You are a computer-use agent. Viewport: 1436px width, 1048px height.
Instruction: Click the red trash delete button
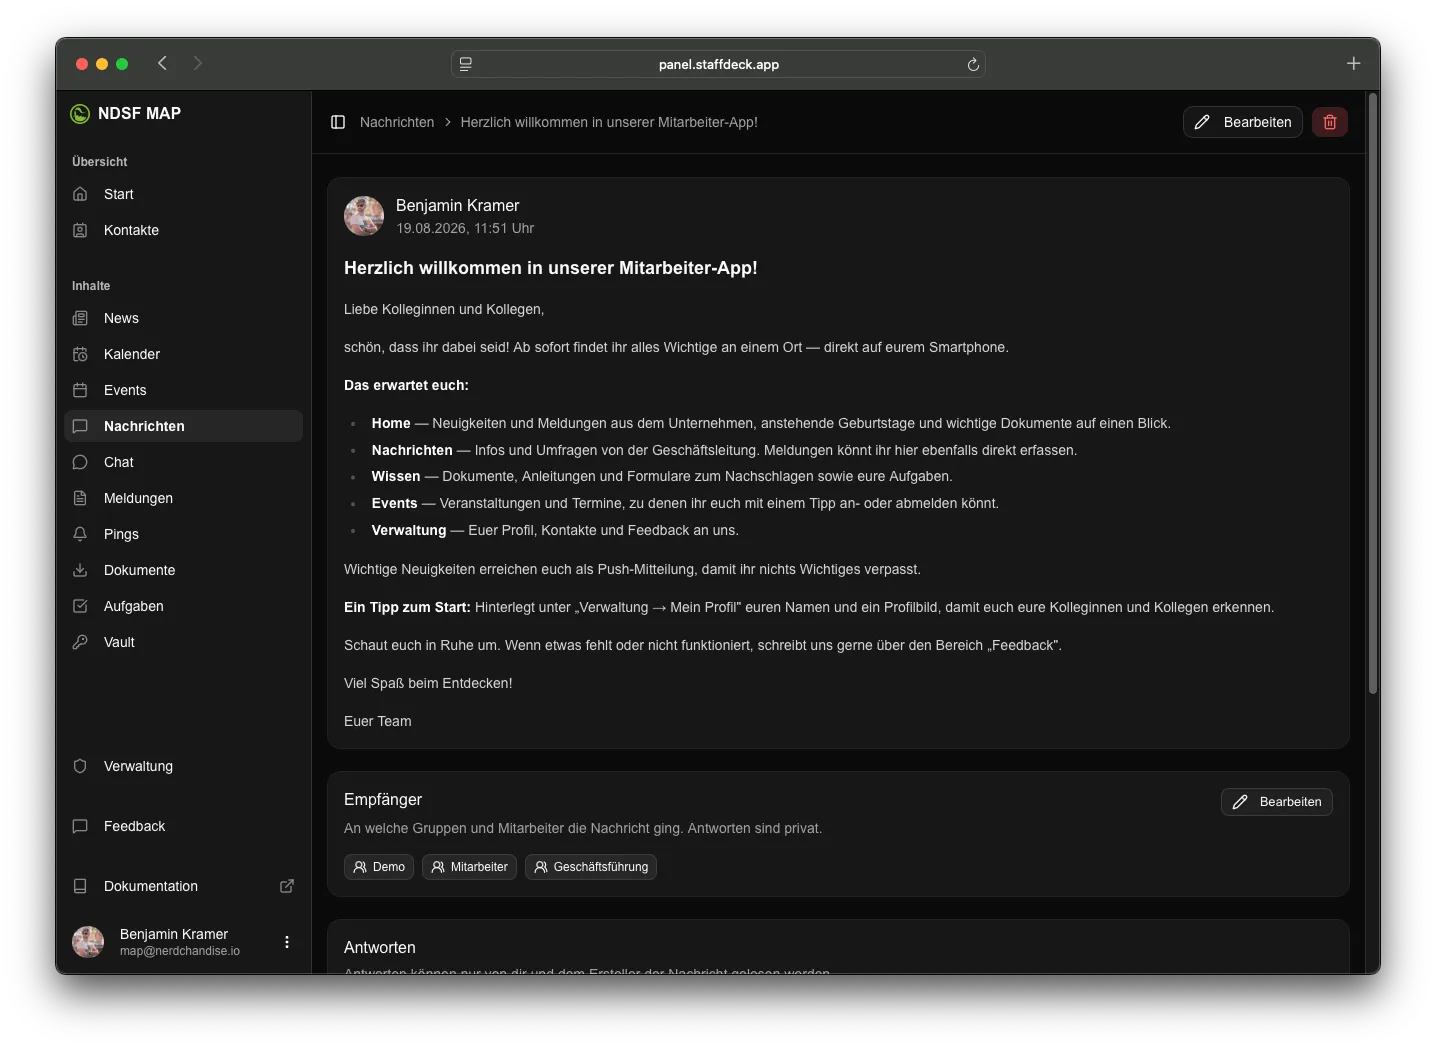1330,122
